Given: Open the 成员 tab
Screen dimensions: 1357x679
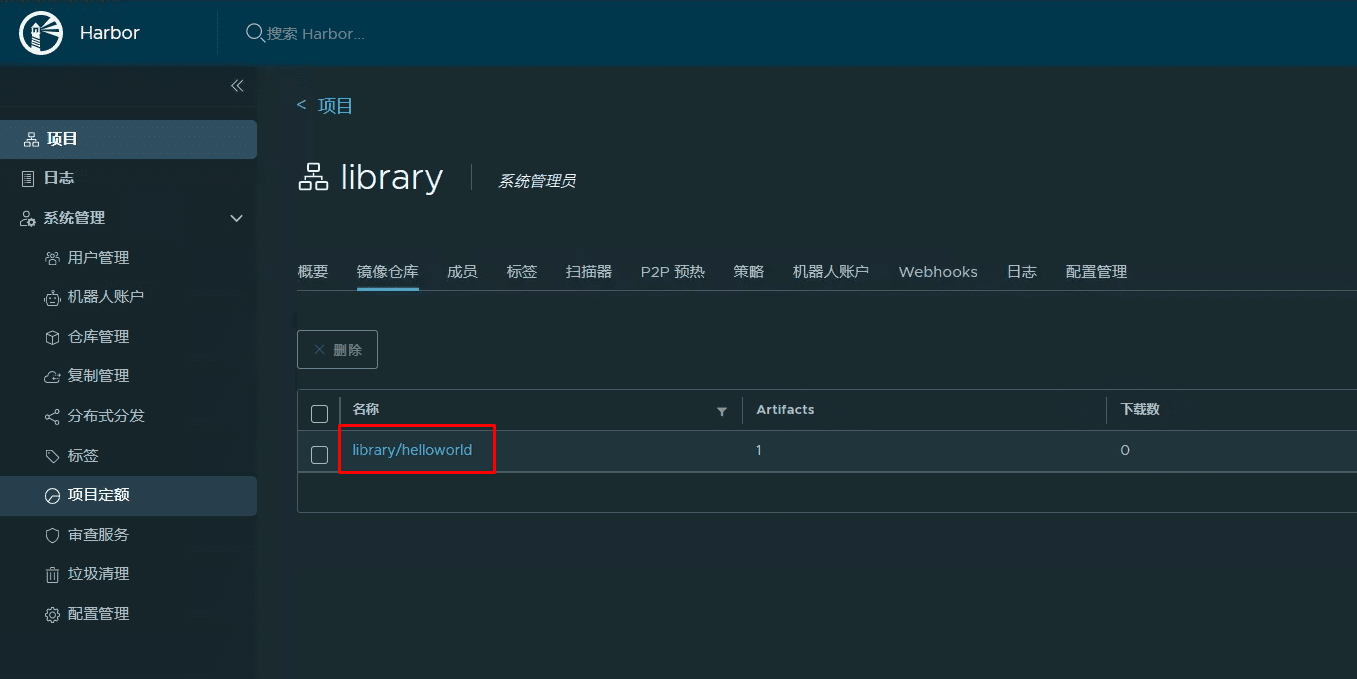Looking at the screenshot, I should (x=462, y=272).
